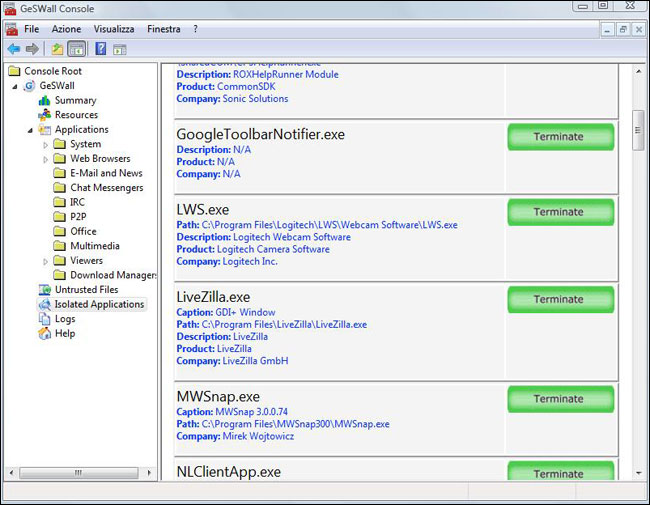Select the Resources node icon

click(45, 115)
